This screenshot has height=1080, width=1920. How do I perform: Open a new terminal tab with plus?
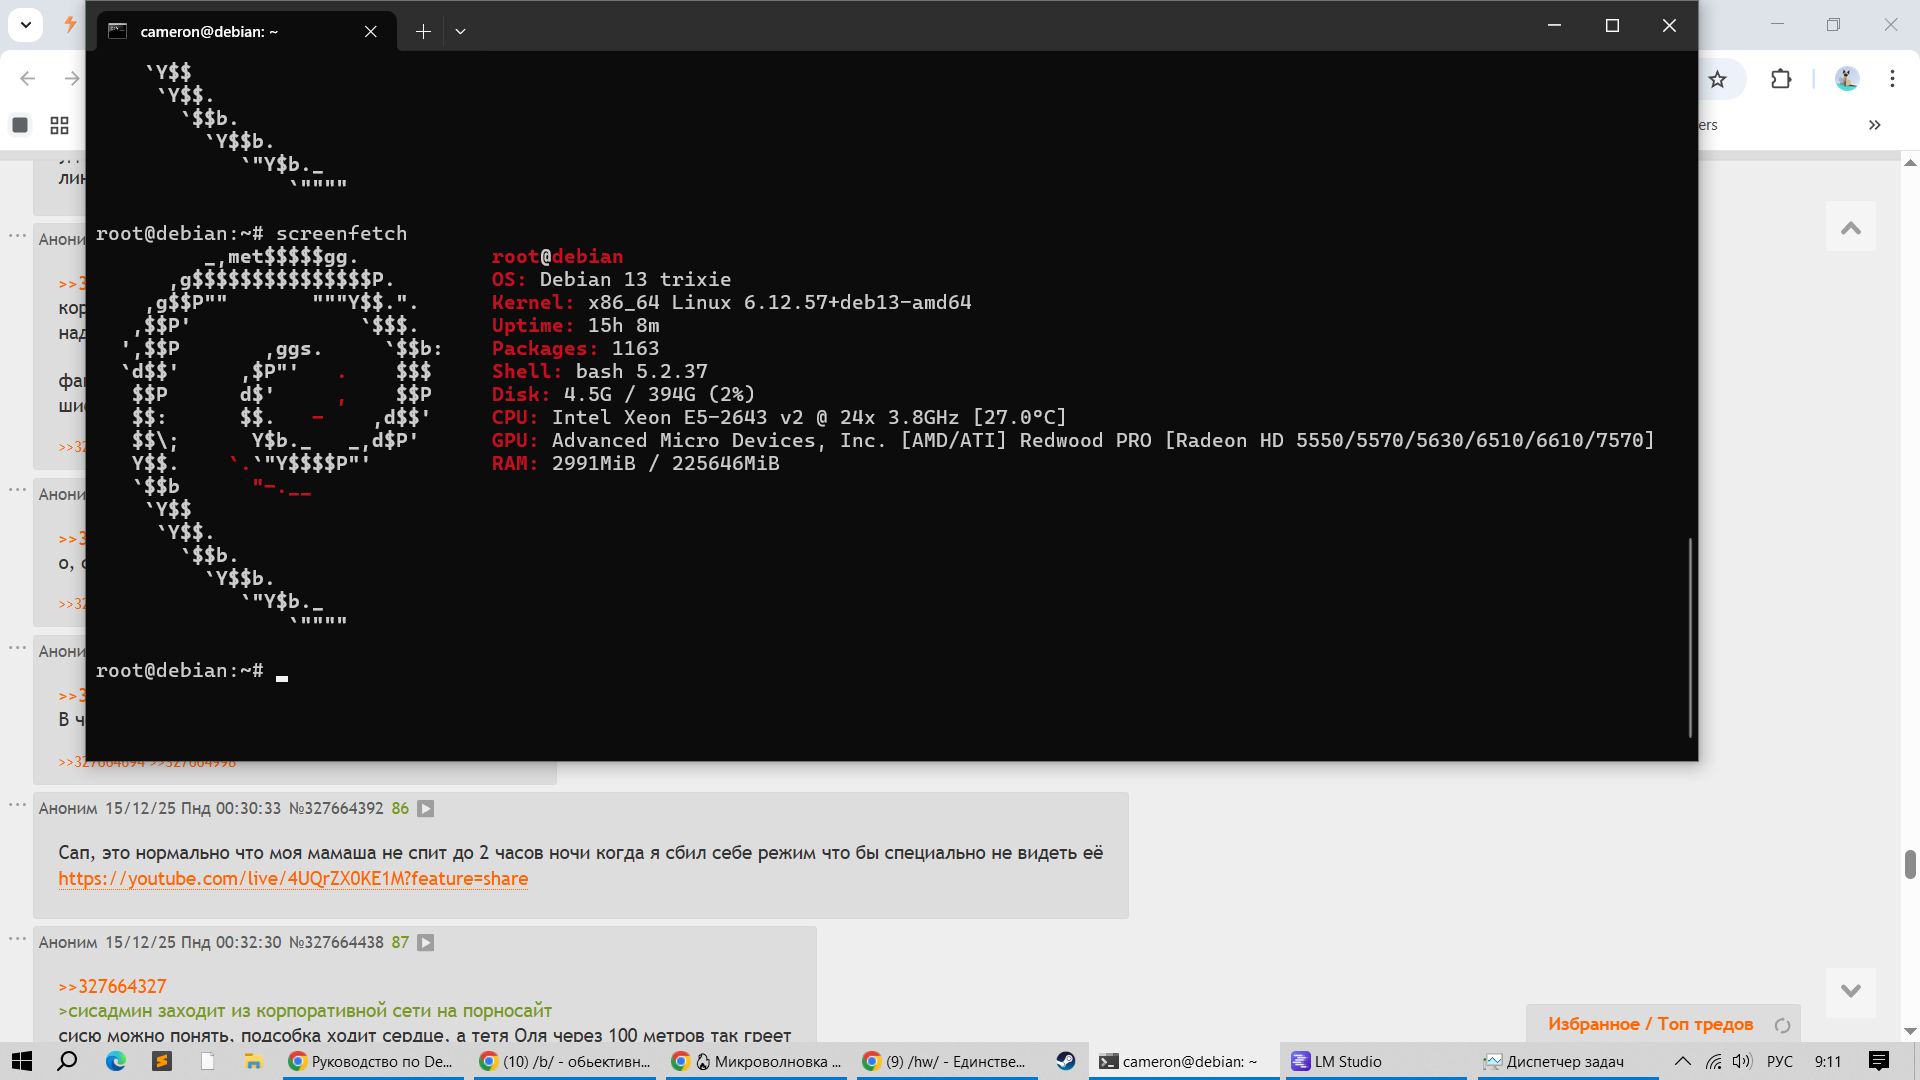423,31
